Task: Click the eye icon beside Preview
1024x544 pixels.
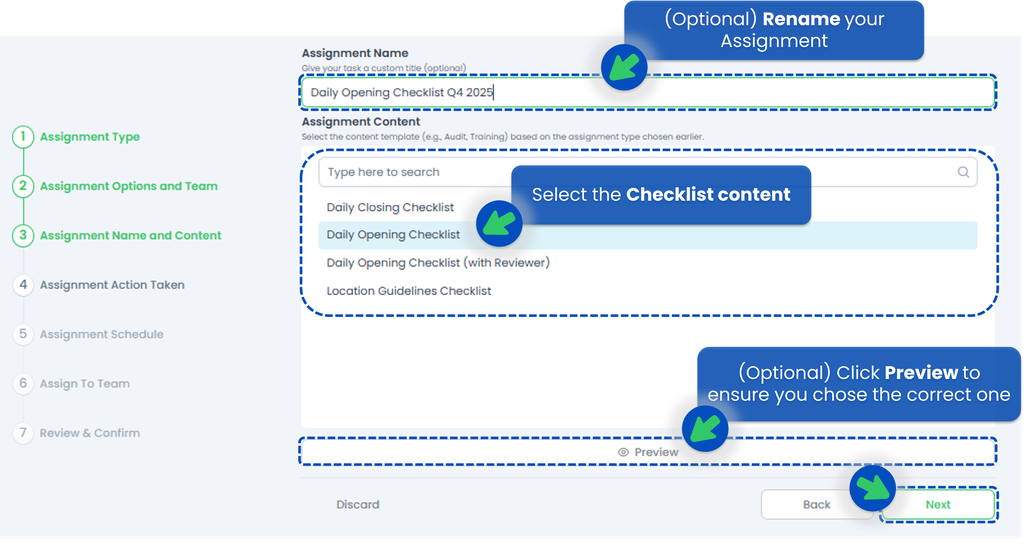Action: coord(623,452)
